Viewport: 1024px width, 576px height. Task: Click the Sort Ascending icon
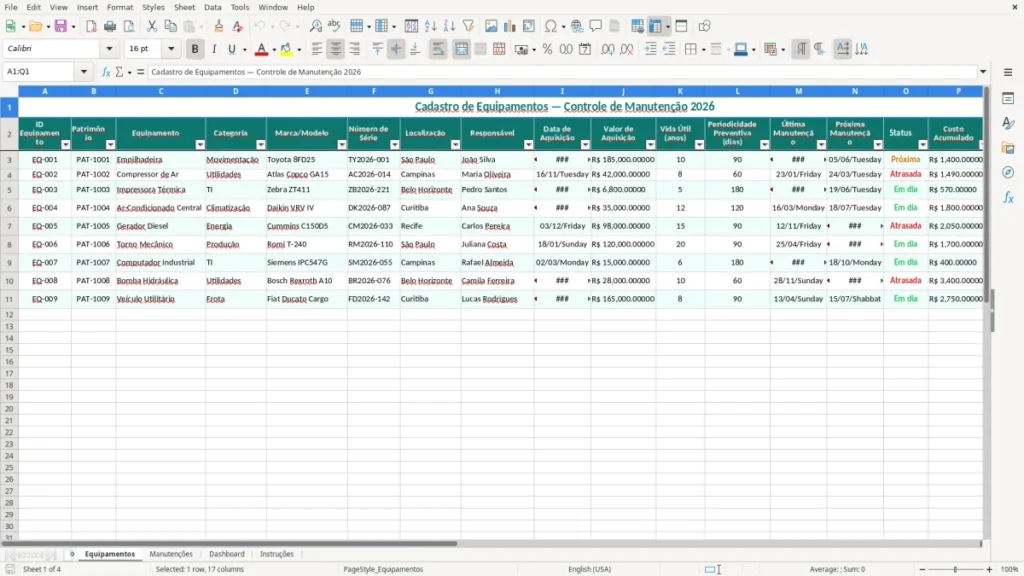click(x=430, y=26)
